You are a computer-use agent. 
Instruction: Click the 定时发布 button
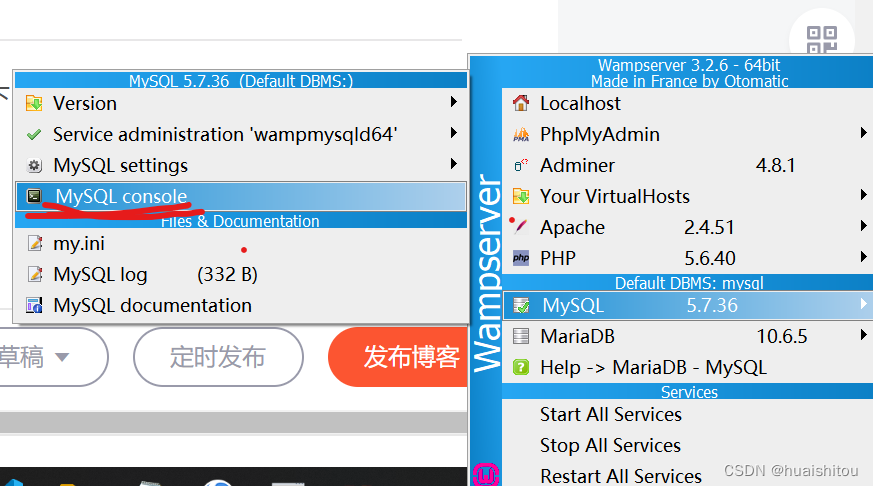pos(218,357)
